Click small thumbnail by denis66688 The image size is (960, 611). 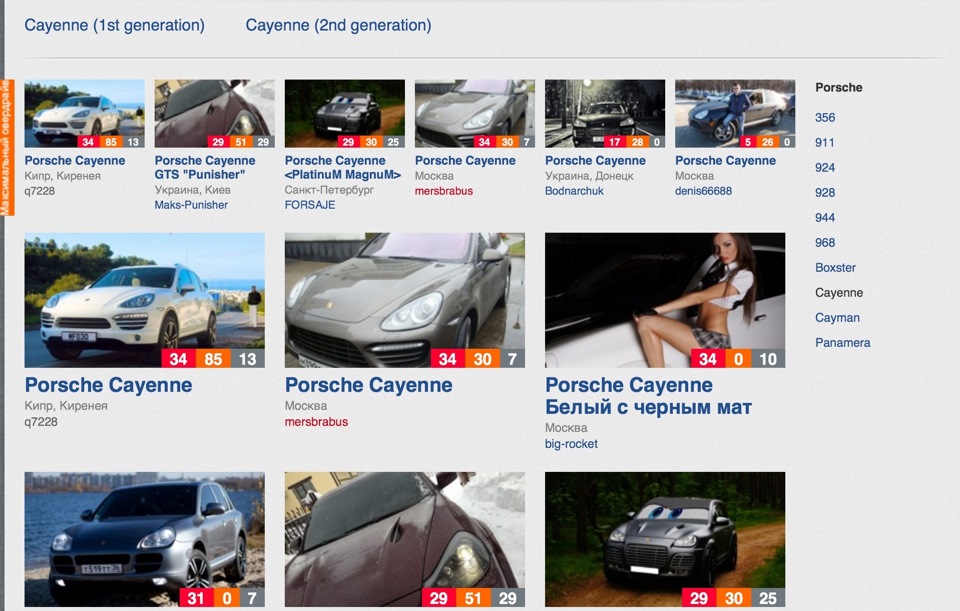[735, 114]
